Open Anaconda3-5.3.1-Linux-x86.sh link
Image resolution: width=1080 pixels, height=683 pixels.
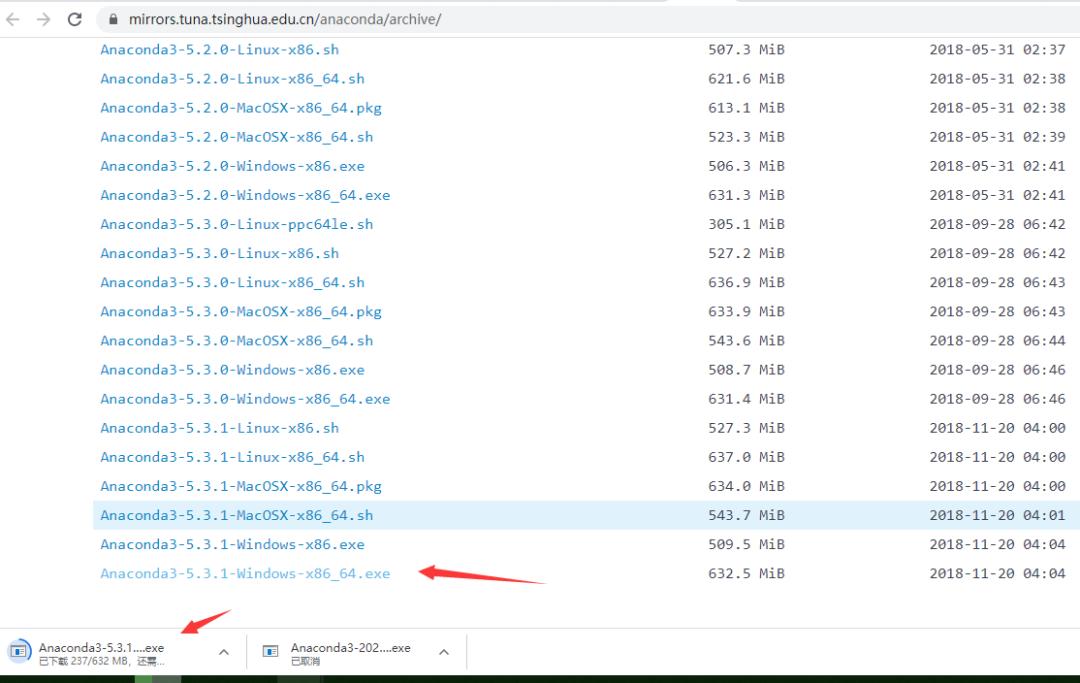tap(220, 428)
